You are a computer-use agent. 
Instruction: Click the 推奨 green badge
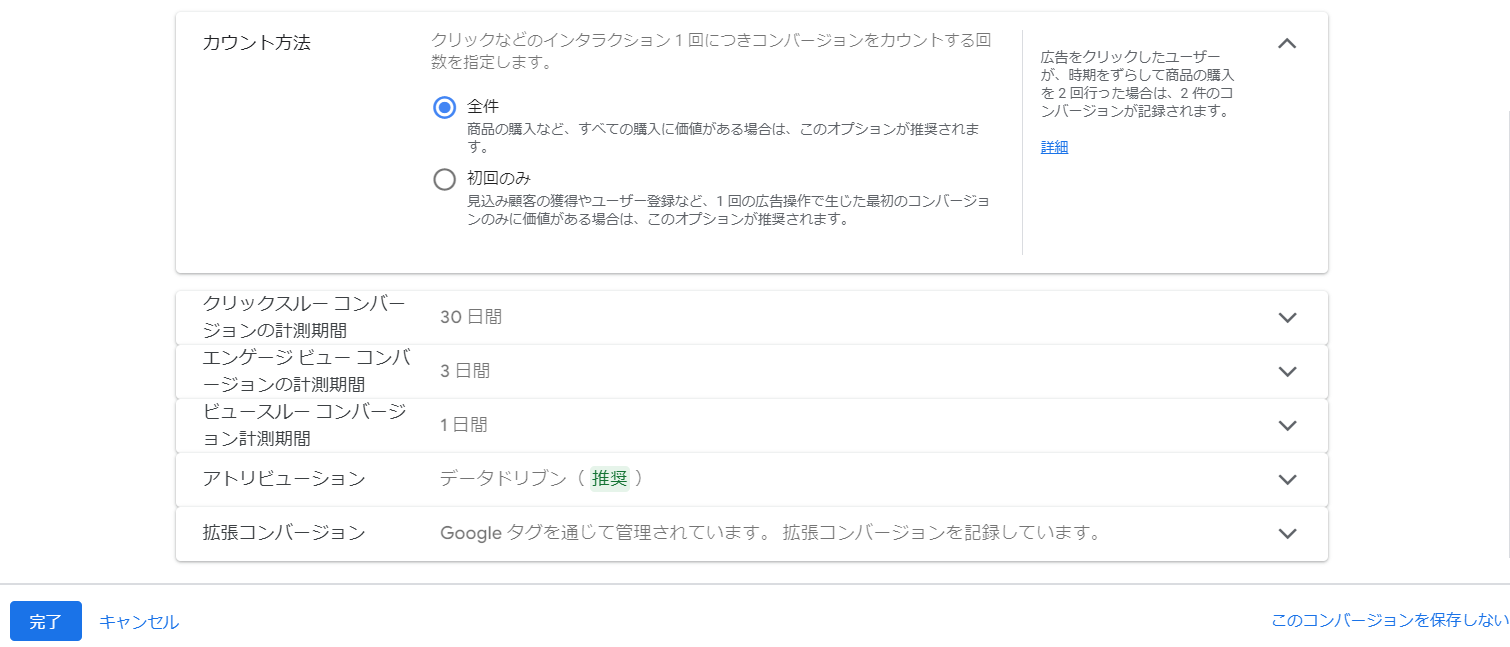(609, 479)
